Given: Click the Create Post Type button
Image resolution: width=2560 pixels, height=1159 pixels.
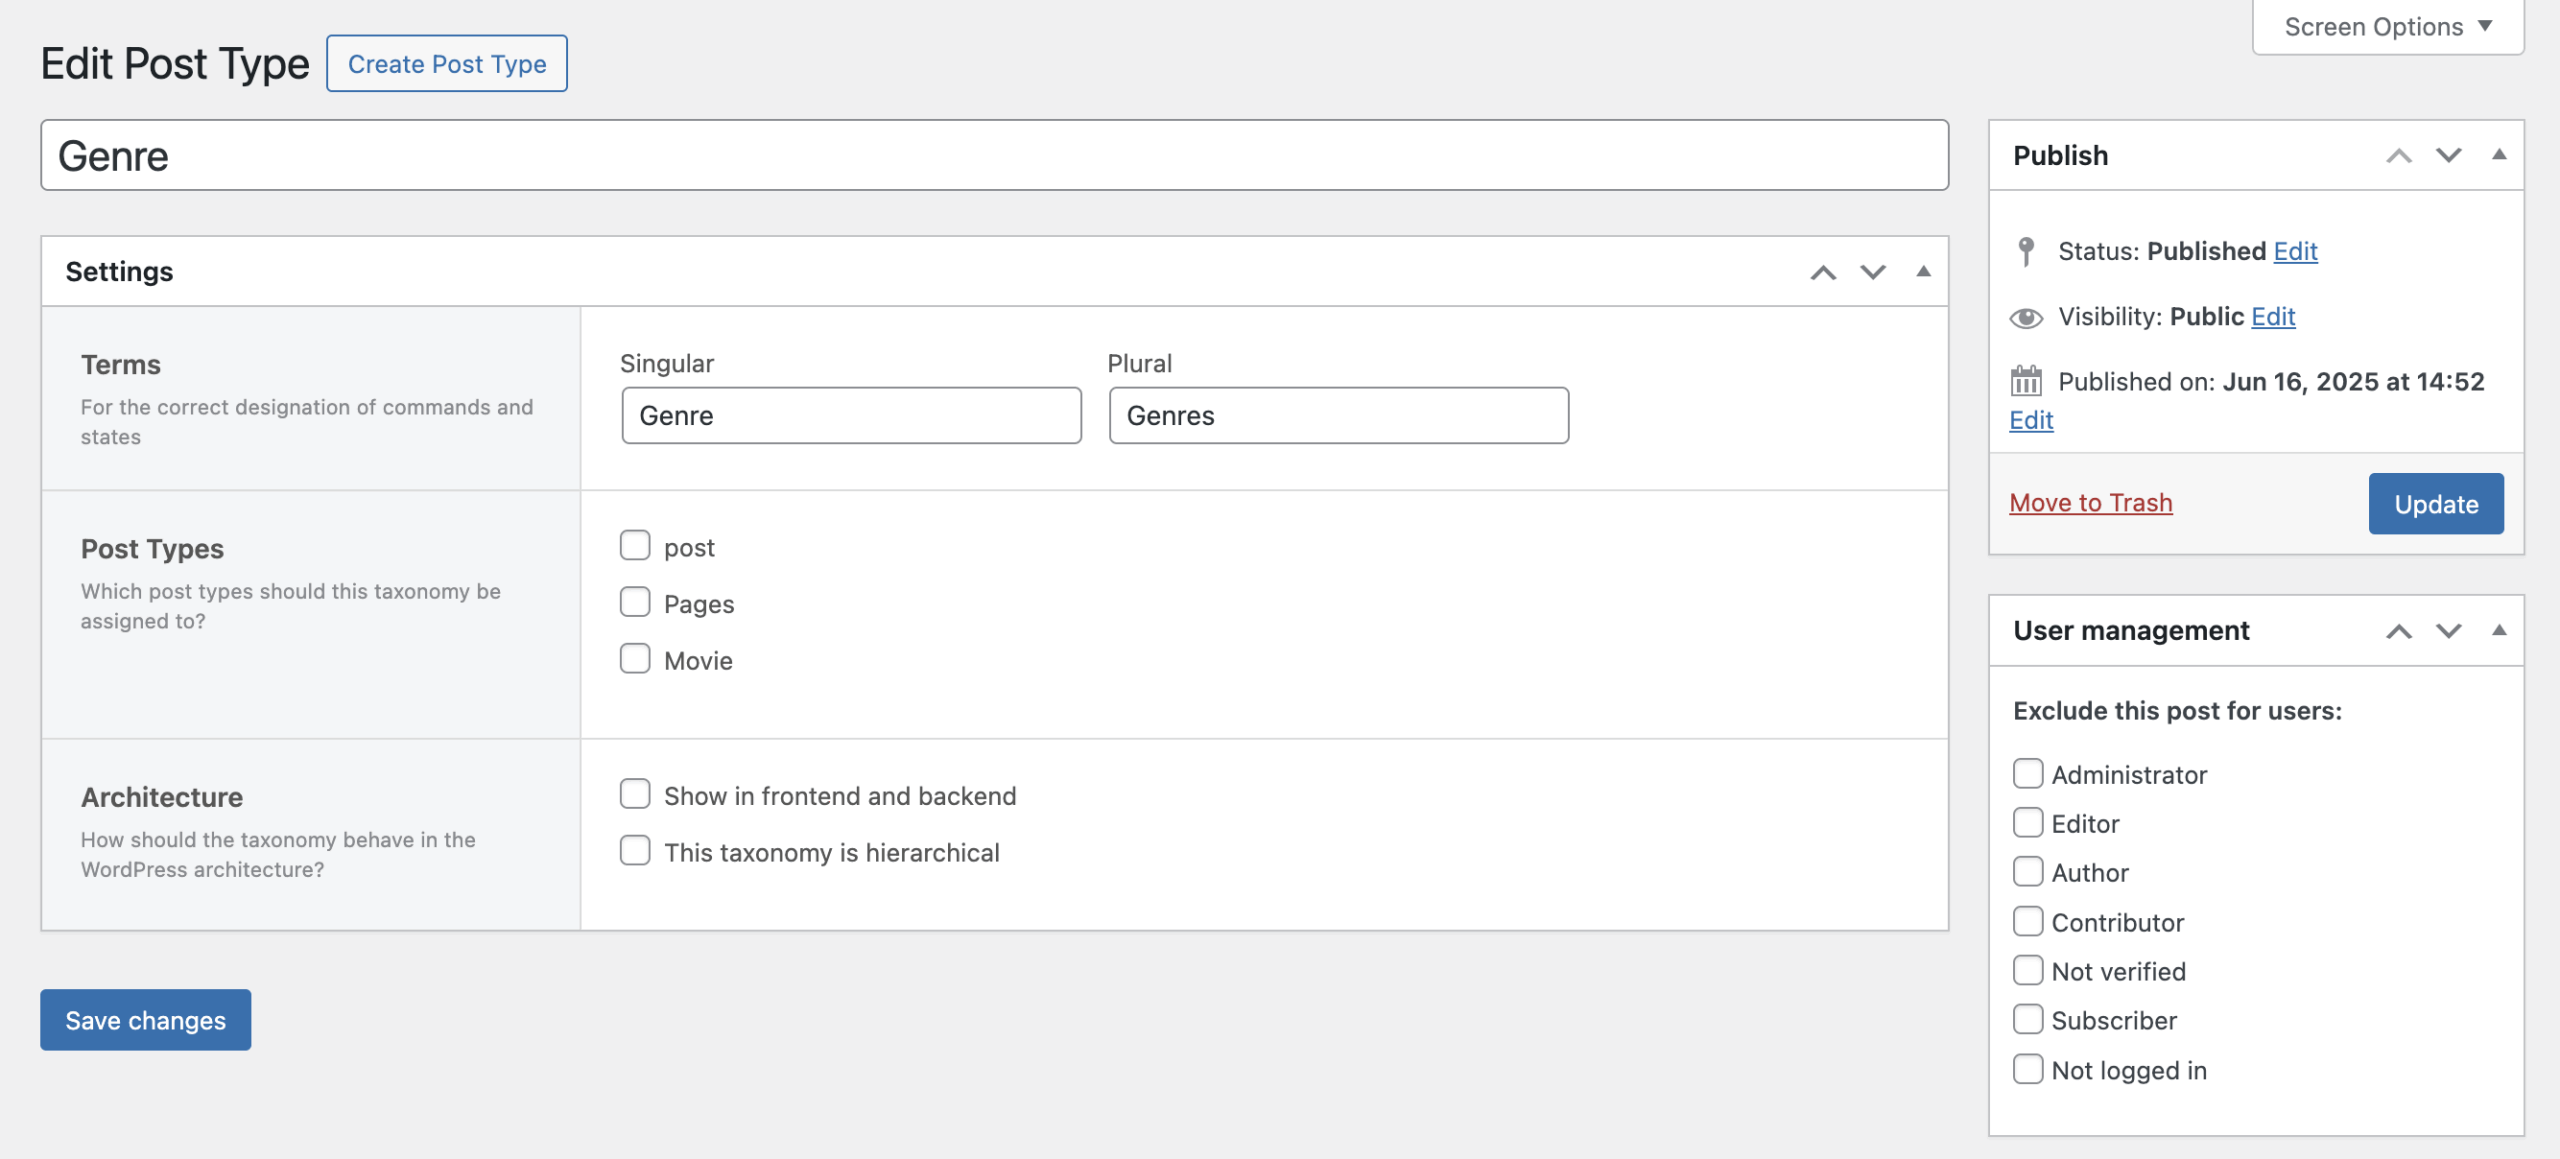Looking at the screenshot, I should coord(446,63).
